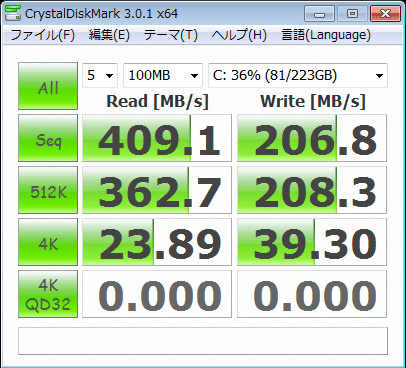Select the 512K write result 208.3

[312, 190]
